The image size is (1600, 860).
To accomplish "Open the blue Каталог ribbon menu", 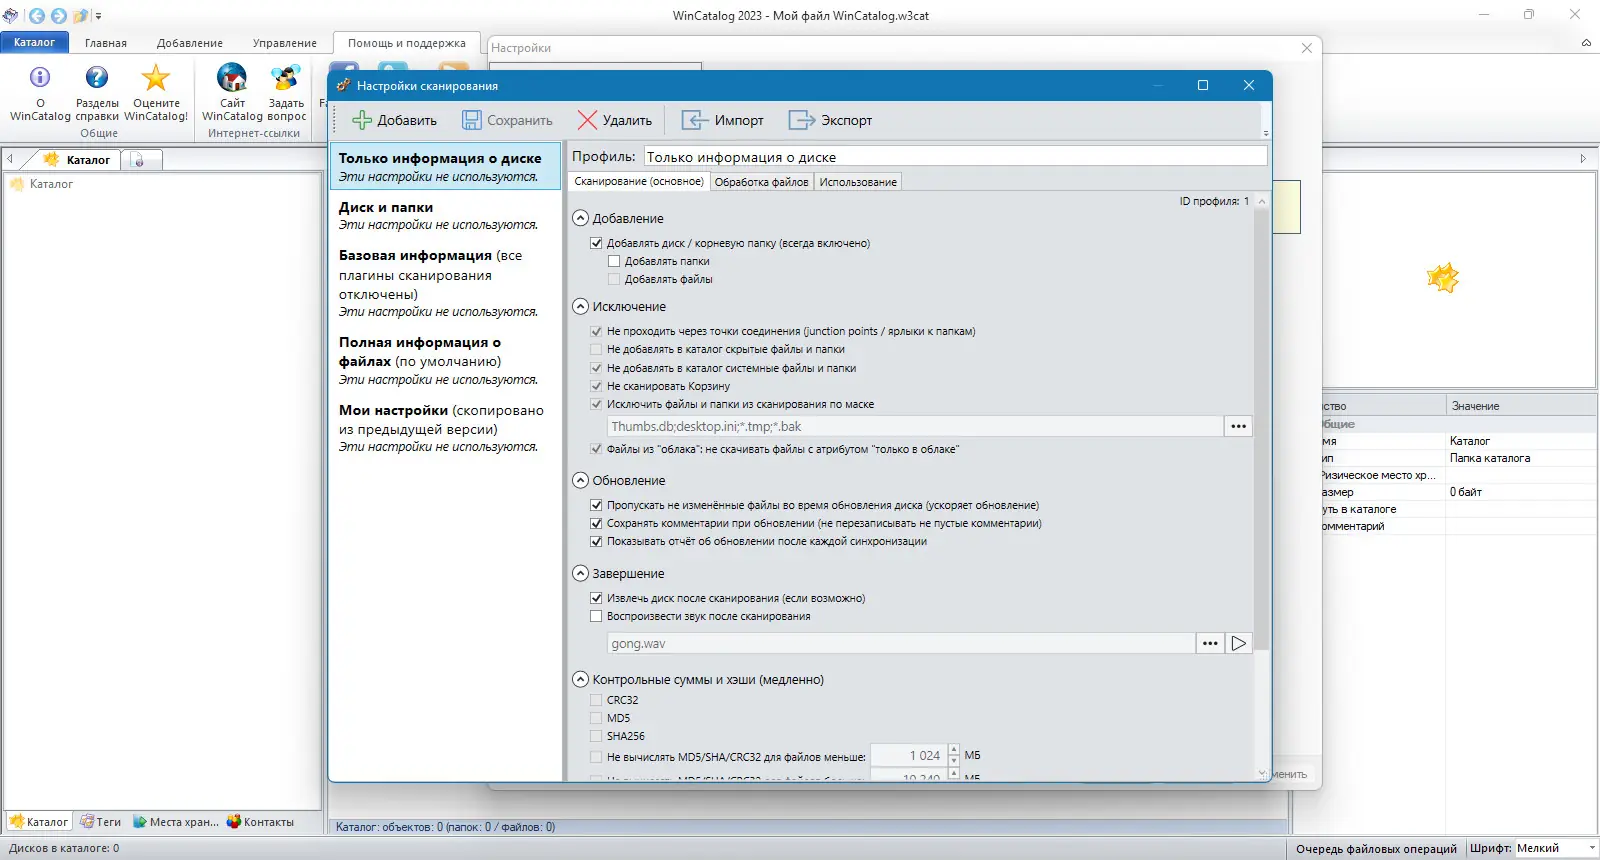I will click(x=34, y=42).
